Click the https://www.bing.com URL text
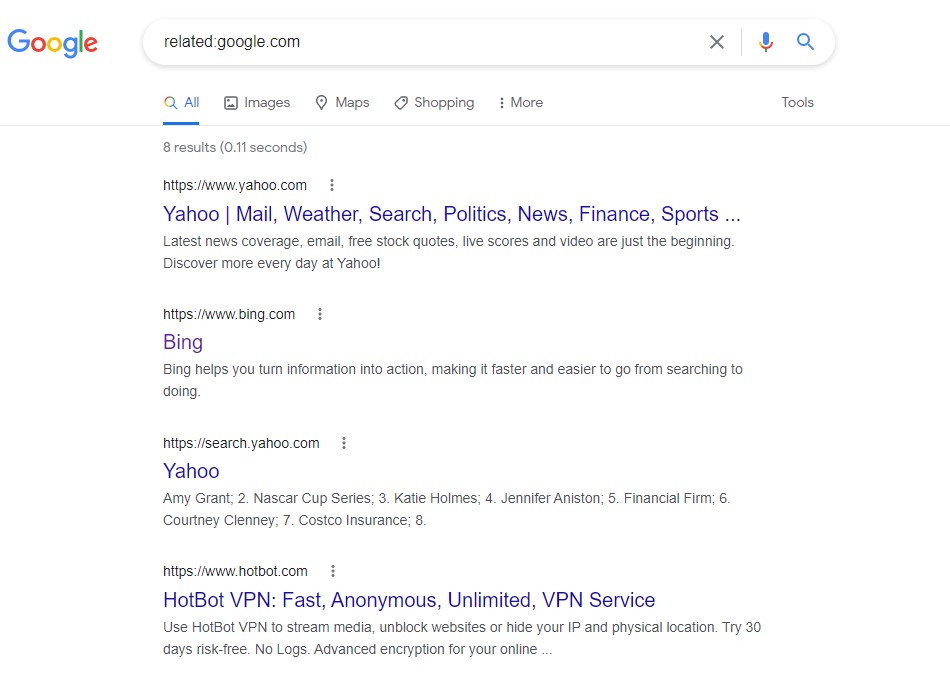Viewport: 950px width, 680px height. coord(229,314)
